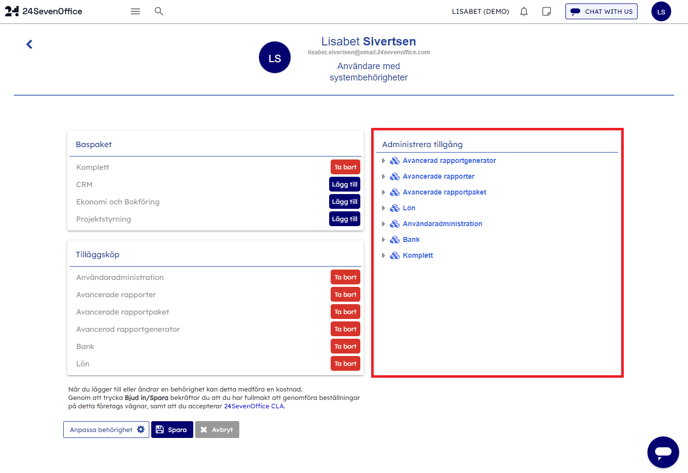Select Användaradministration in access tree
Image resolution: width=688 pixels, height=473 pixels.
tap(442, 224)
